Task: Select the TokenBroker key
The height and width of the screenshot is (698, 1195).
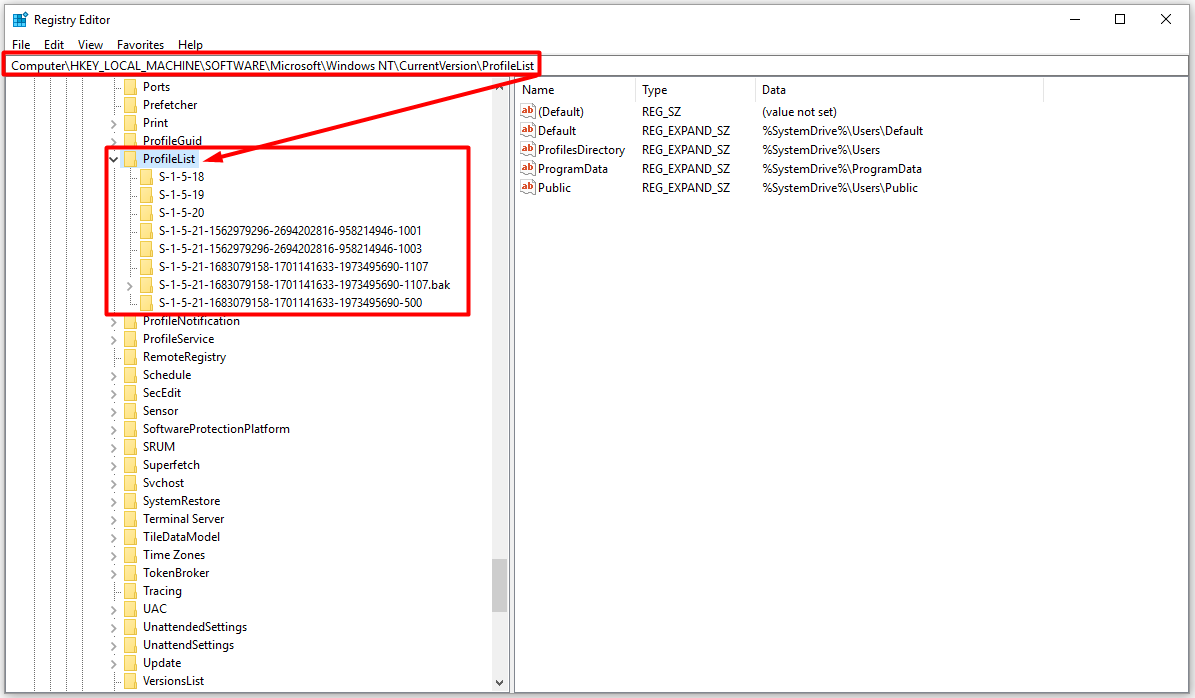Action: 176,573
